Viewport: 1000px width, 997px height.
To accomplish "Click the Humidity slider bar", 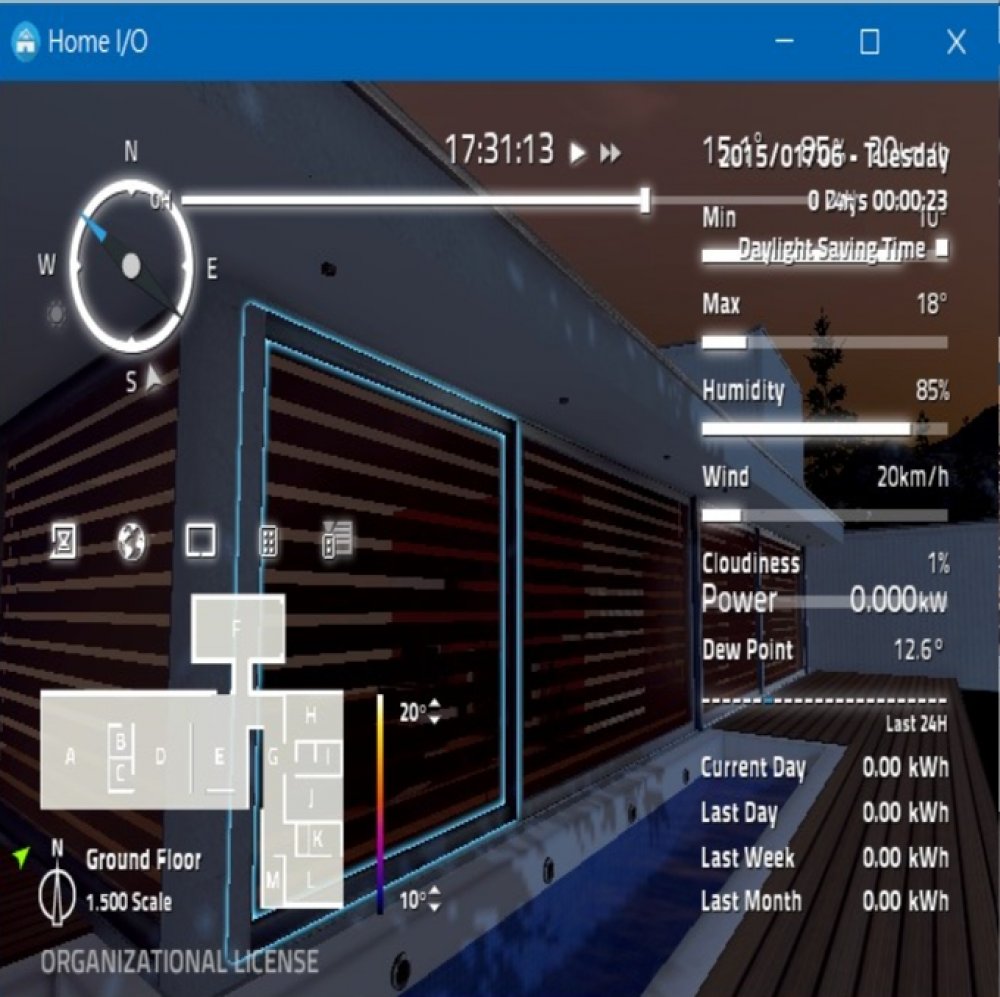I will (824, 429).
